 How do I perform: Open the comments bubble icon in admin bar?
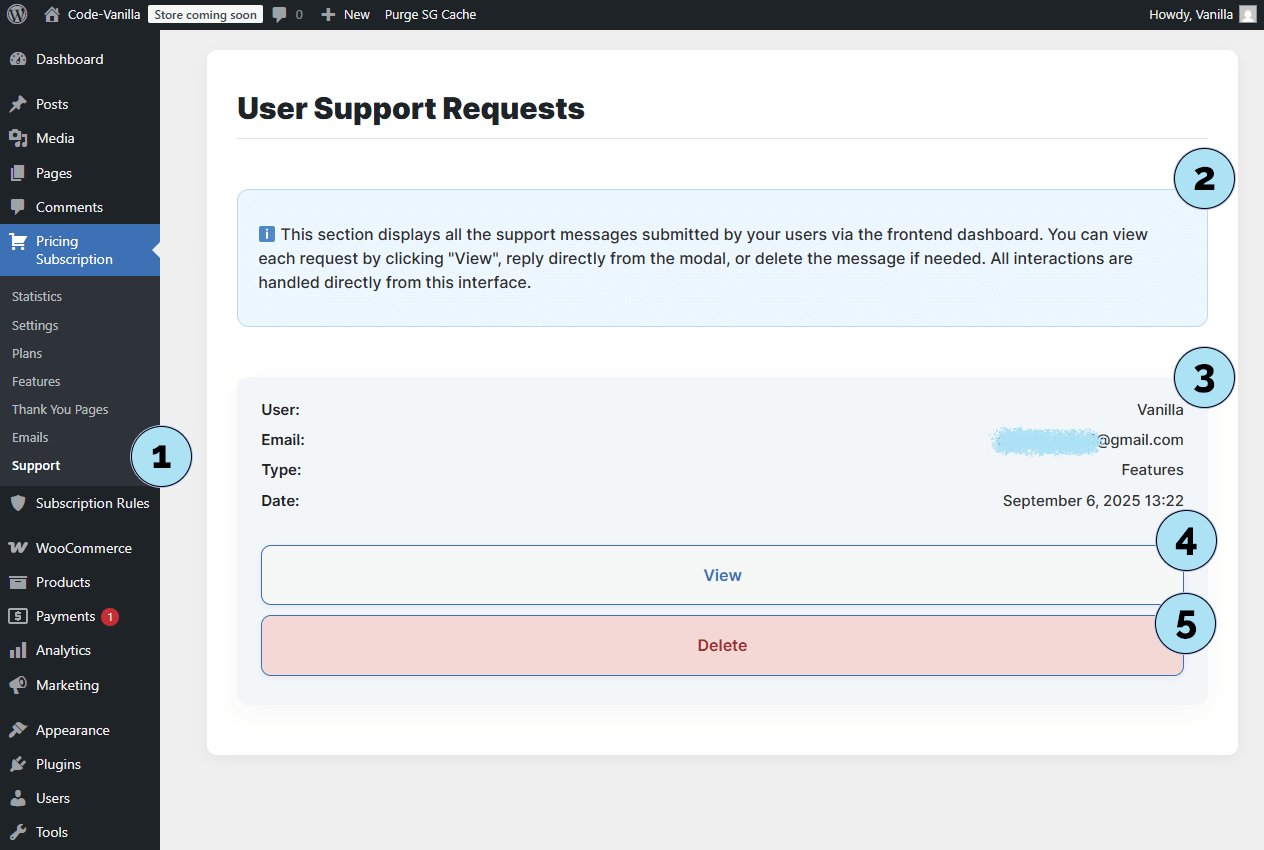(x=280, y=14)
